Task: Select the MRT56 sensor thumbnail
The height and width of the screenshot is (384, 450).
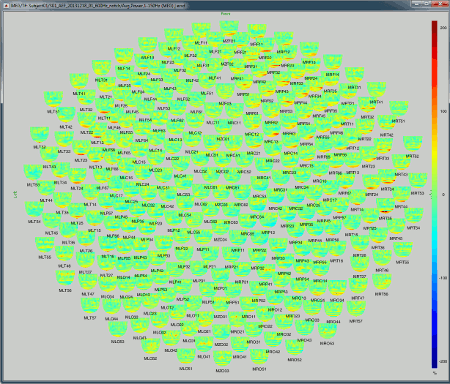Action: (x=382, y=282)
